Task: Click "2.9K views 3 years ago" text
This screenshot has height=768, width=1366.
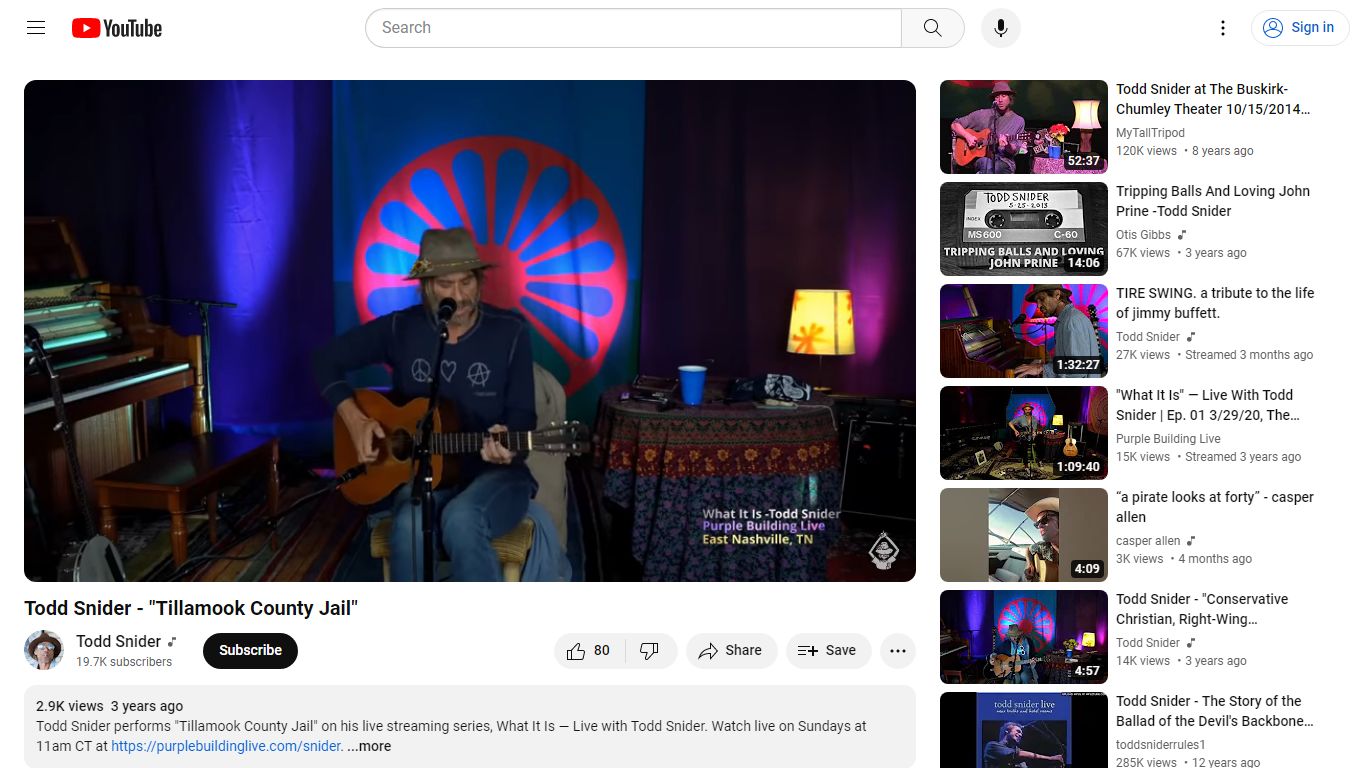Action: (109, 706)
